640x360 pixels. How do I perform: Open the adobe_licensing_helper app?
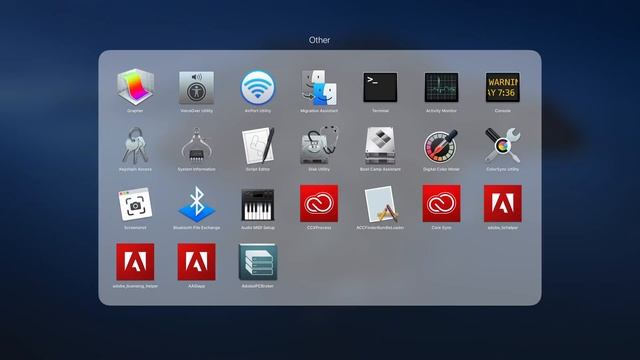(135, 262)
